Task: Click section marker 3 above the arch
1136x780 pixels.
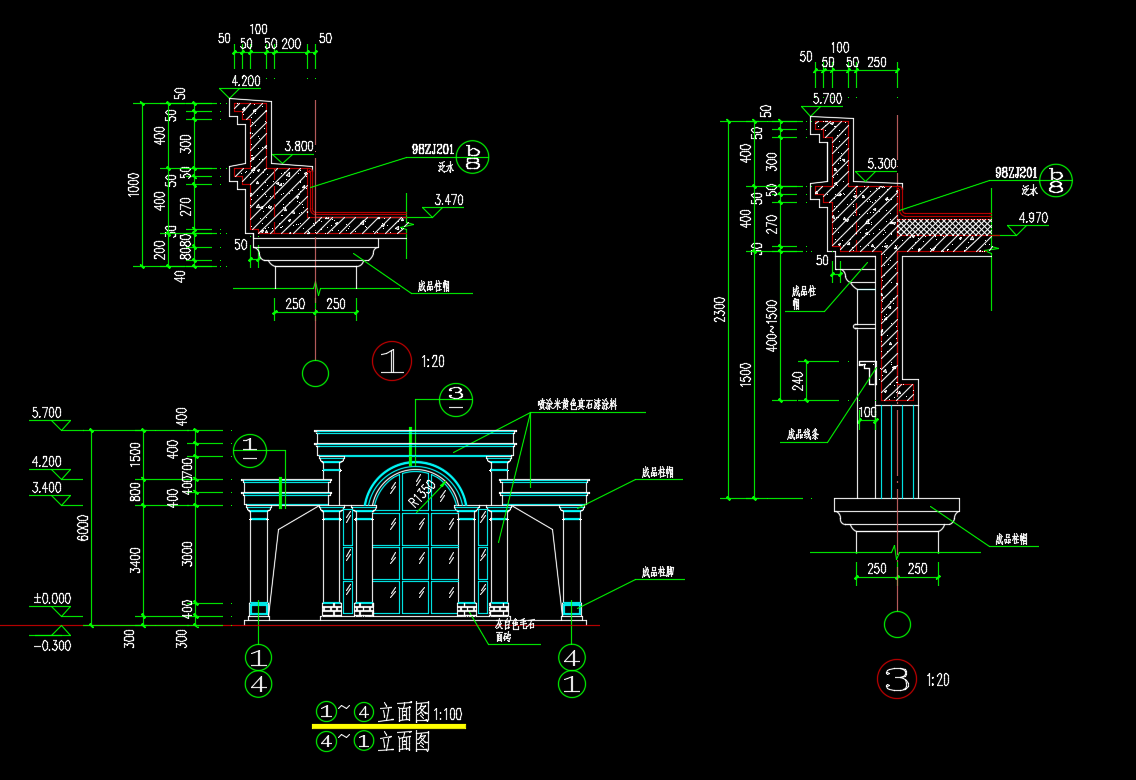Action: pyautogui.click(x=456, y=399)
